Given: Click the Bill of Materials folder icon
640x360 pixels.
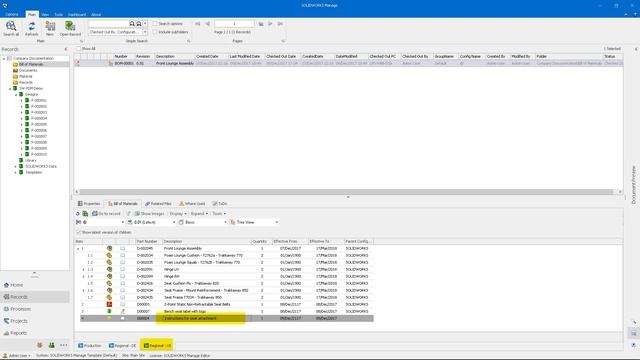Looking at the screenshot, I should click(x=16, y=64).
